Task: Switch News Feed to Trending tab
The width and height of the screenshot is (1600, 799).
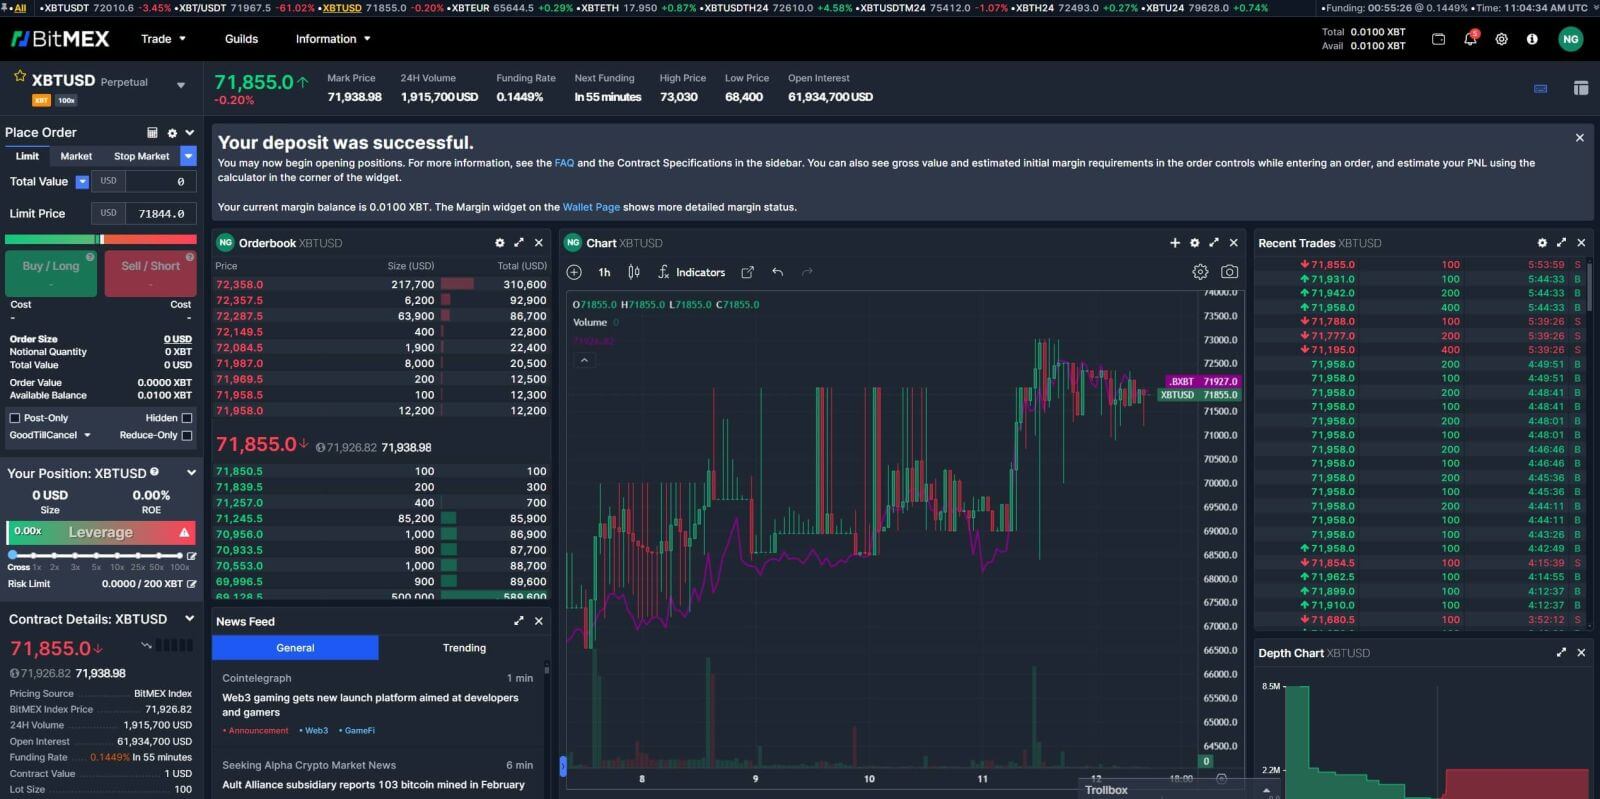Action: pyautogui.click(x=464, y=648)
